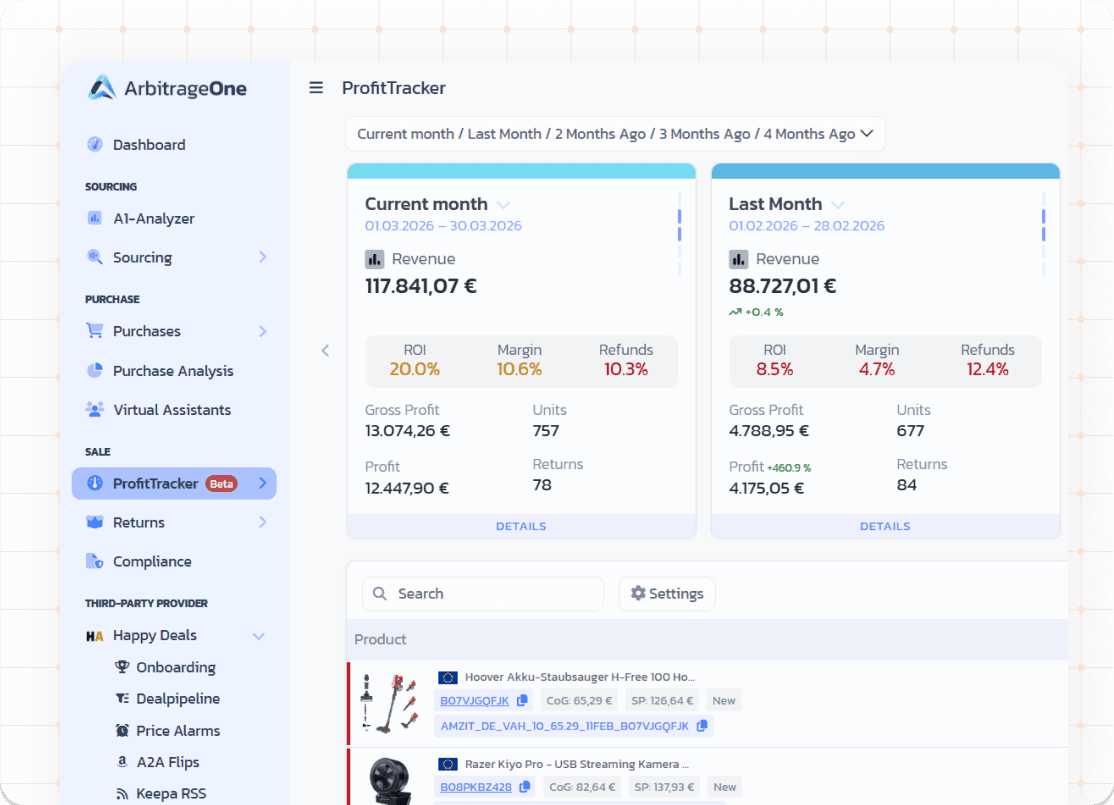This screenshot has height=805, width=1114.
Task: Open Virtual Assistants in the sidebar
Action: pyautogui.click(x=174, y=409)
